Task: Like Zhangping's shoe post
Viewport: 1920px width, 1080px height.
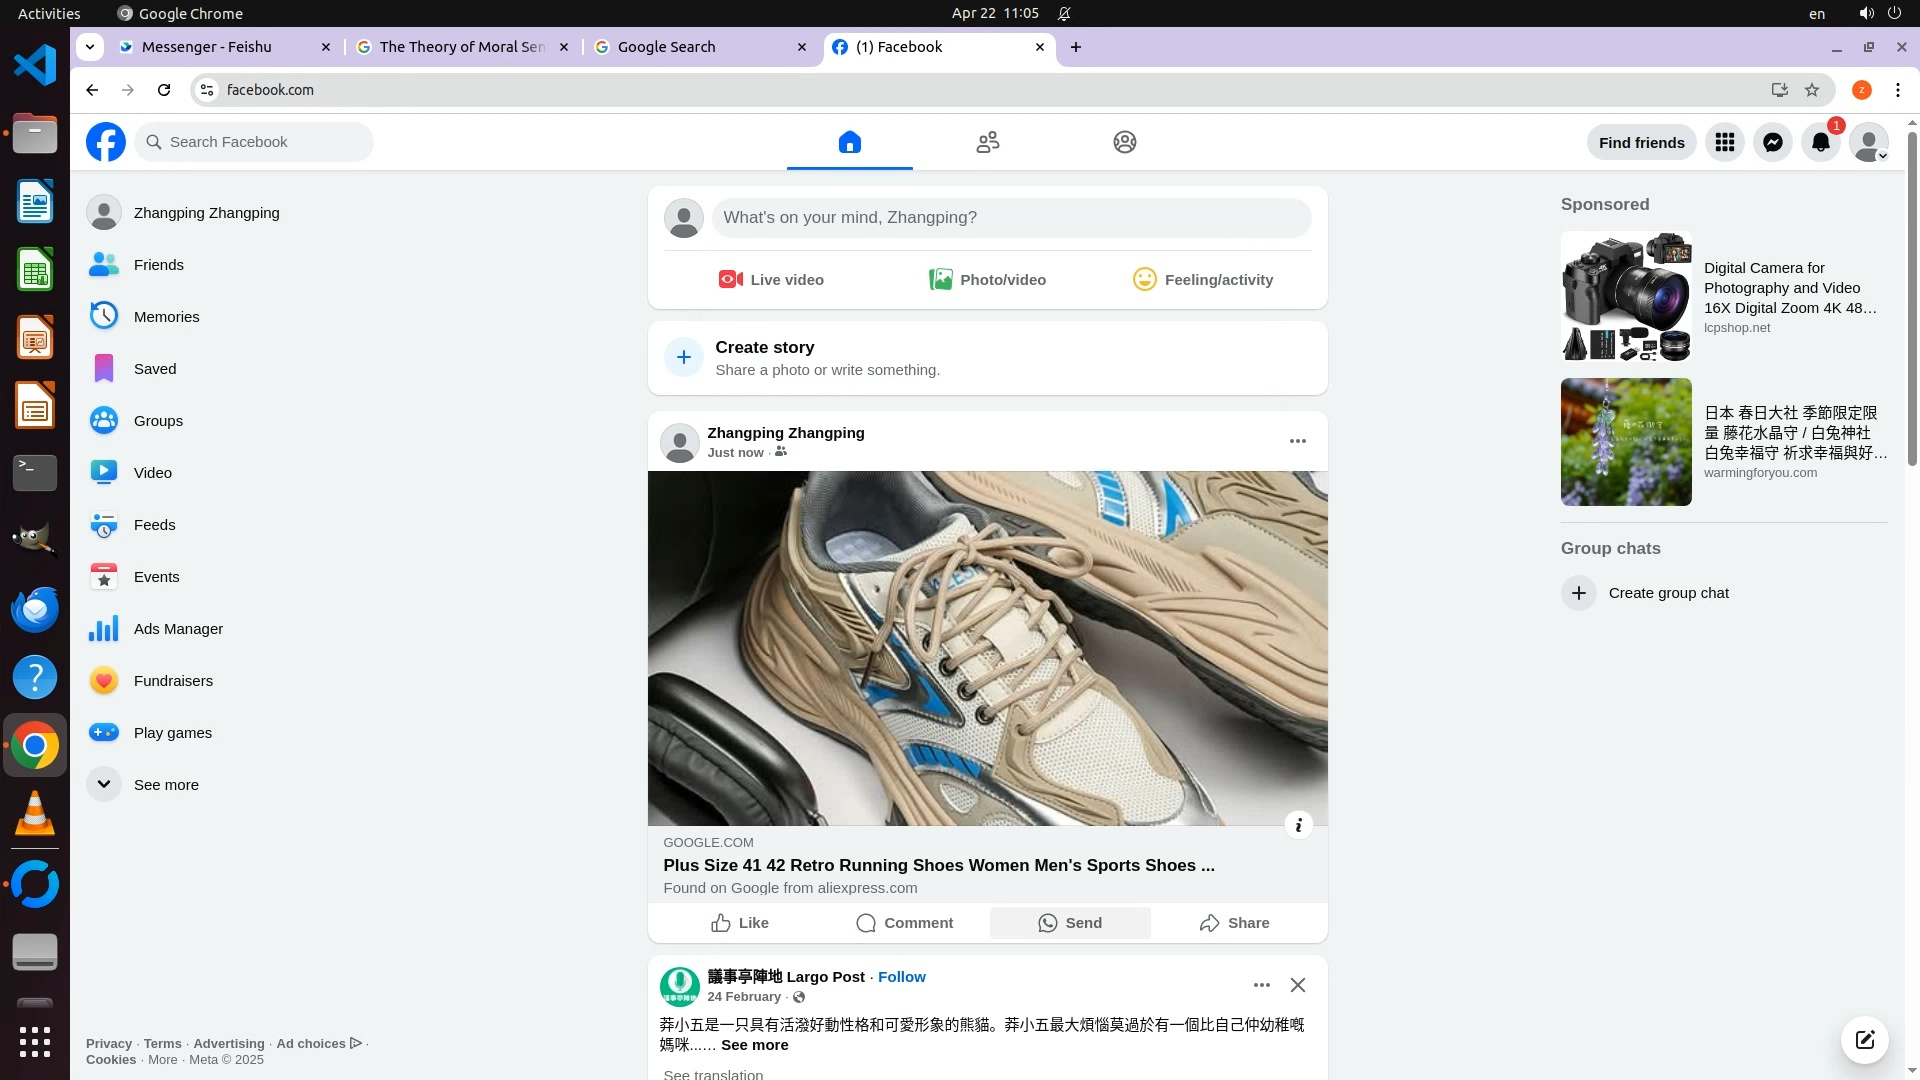Action: (740, 923)
